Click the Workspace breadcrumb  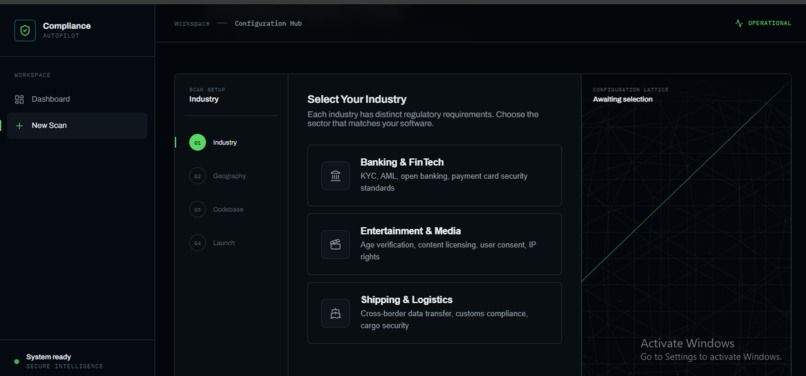(x=192, y=24)
